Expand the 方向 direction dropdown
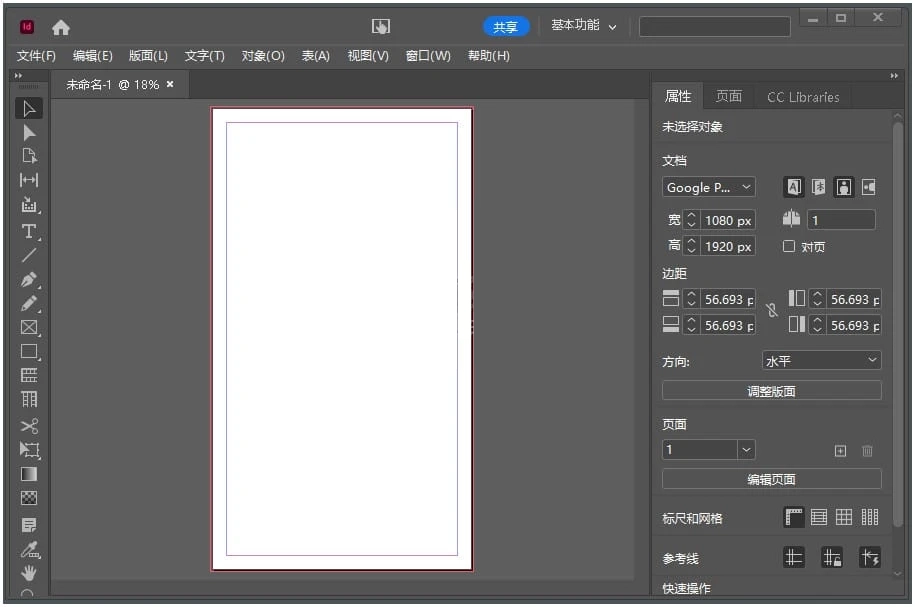Image resolution: width=915 pixels, height=607 pixels. (x=821, y=360)
